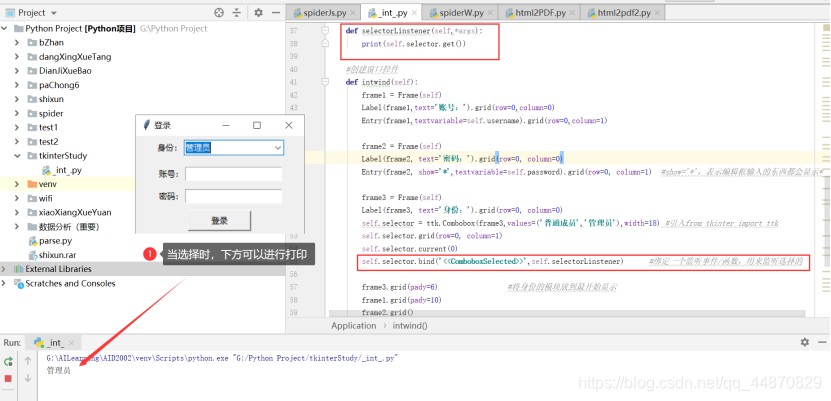Open the 身份 combobox in login window
The image size is (831, 401).
pyautogui.click(x=234, y=148)
